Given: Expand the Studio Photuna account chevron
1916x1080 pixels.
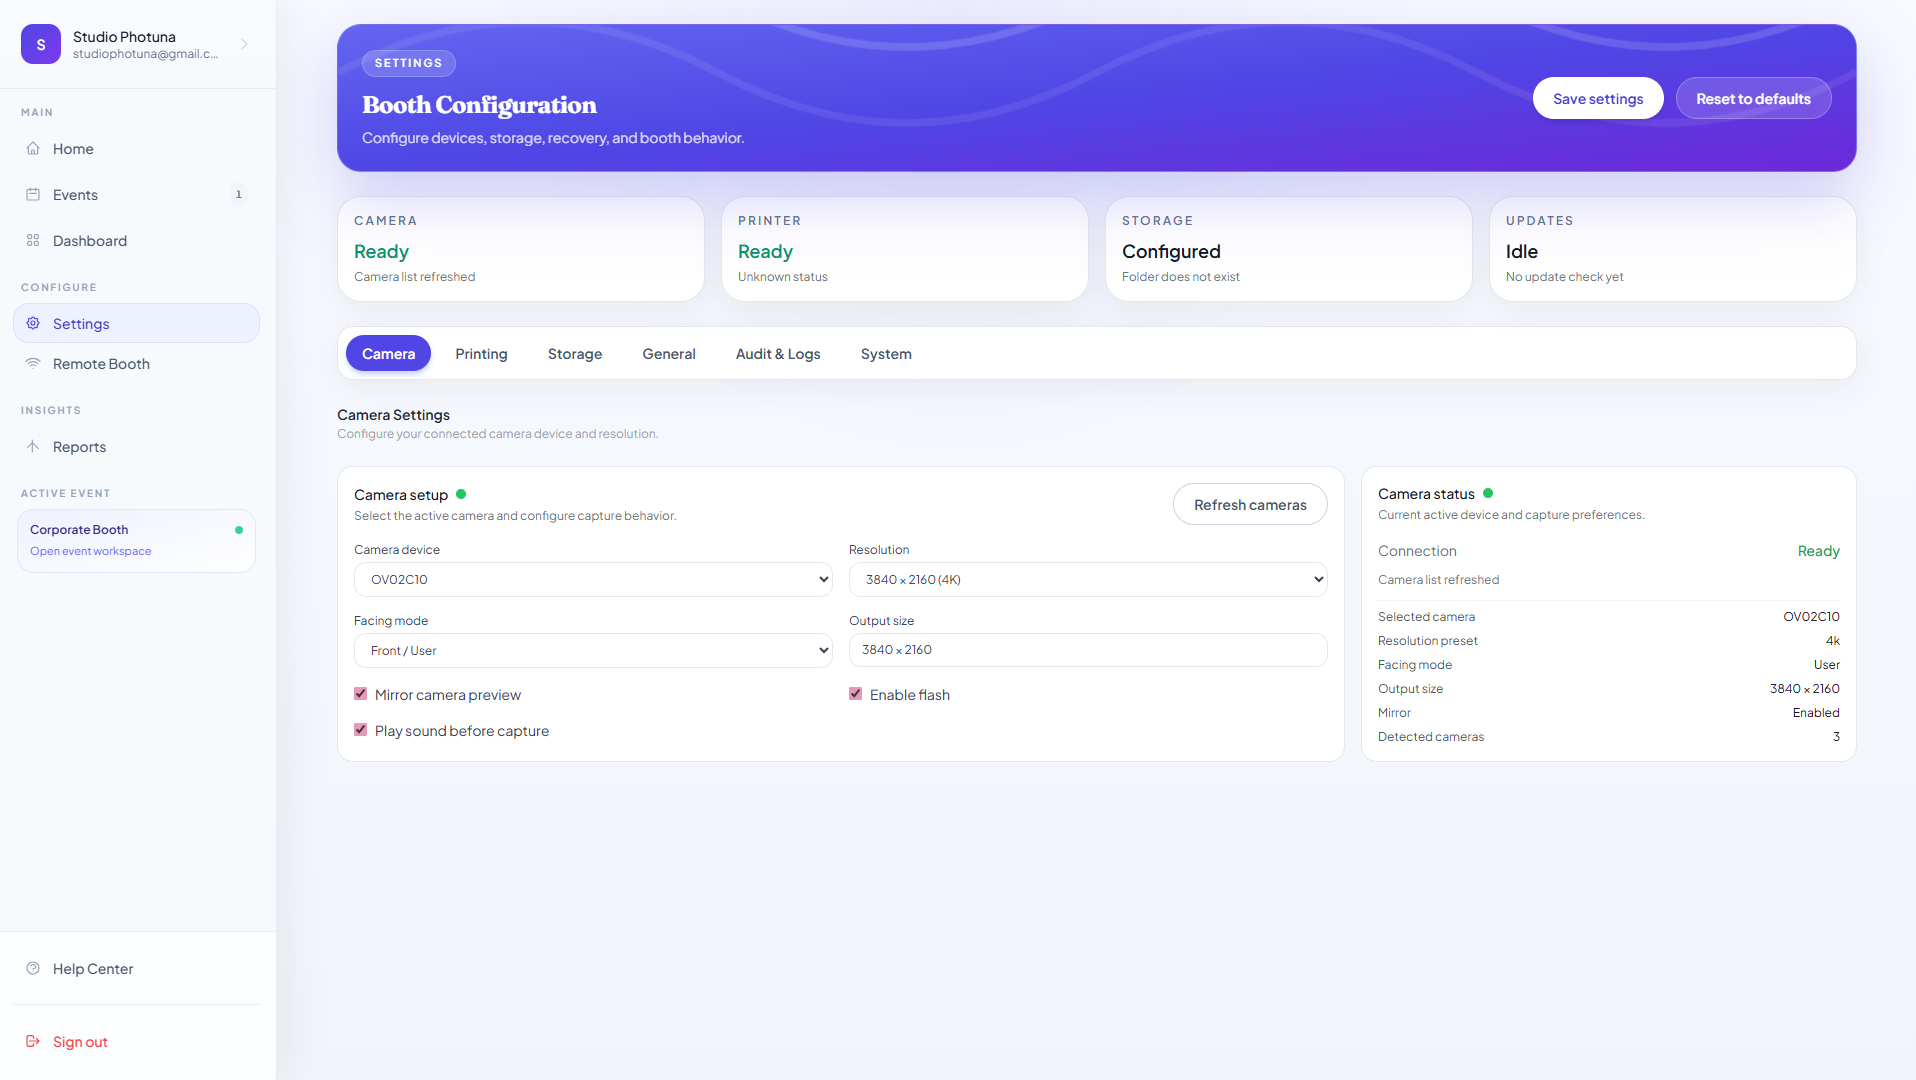Looking at the screenshot, I should [x=244, y=44].
